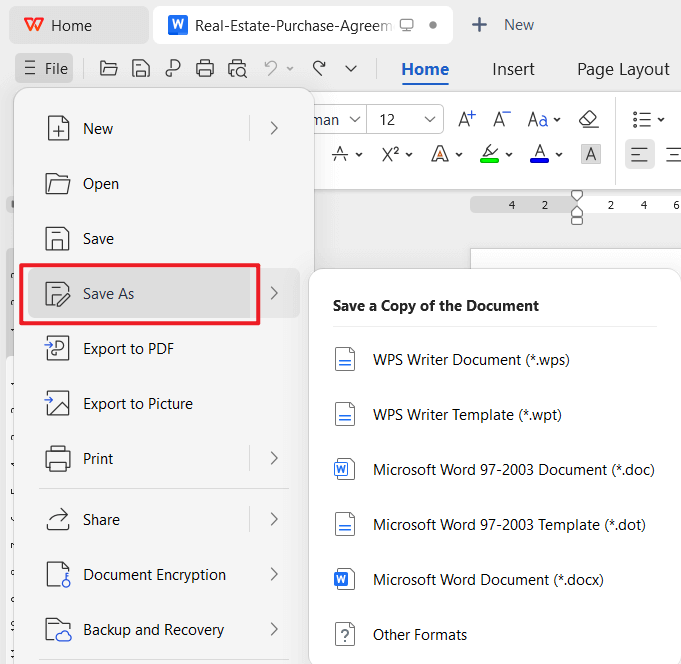The width and height of the screenshot is (681, 664).
Task: Open the WPS Home tab
Action: pyautogui.click(x=79, y=25)
